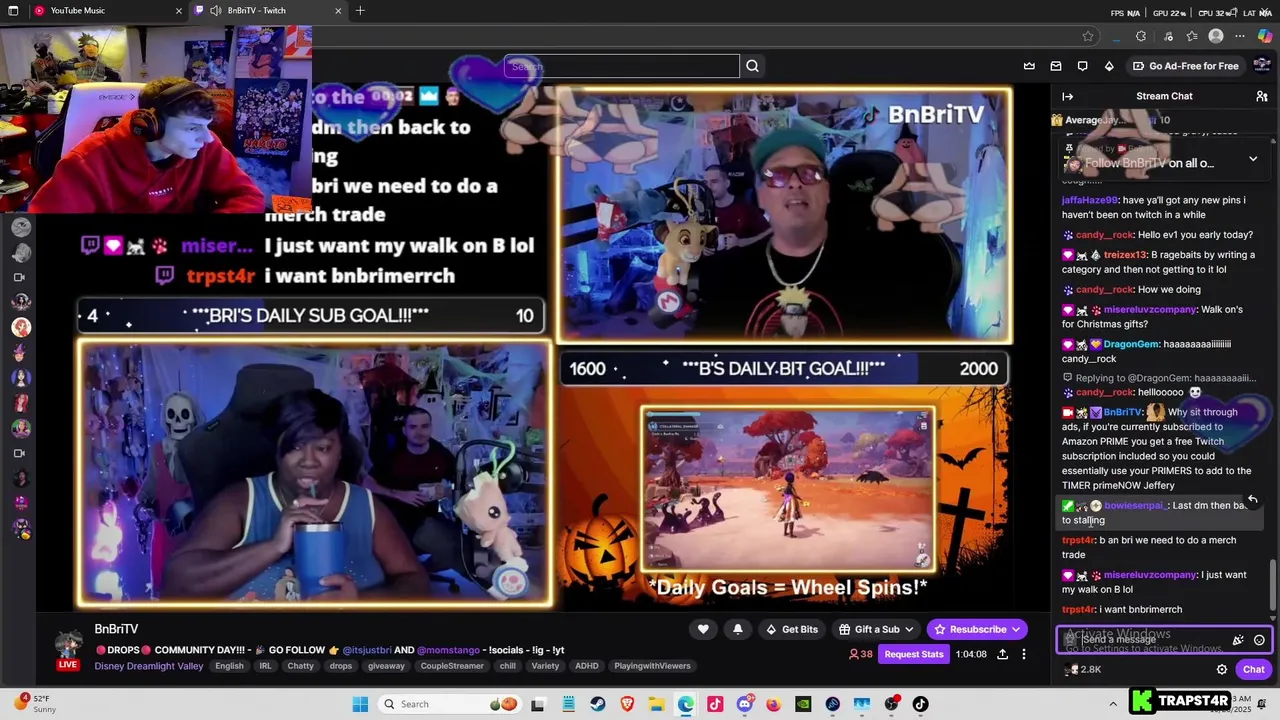Click the 2.8K channel points balance

click(x=1083, y=669)
